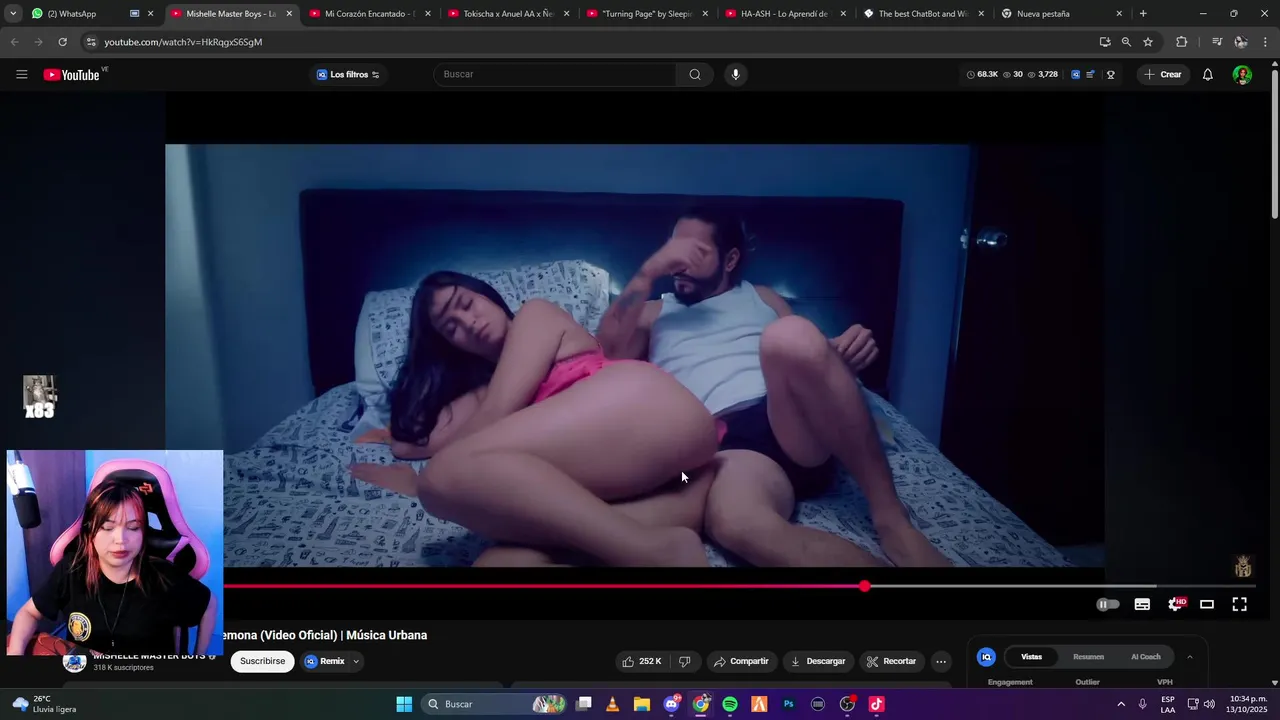Open Chrome media controls icon
The image size is (1280, 720).
coord(1216,42)
